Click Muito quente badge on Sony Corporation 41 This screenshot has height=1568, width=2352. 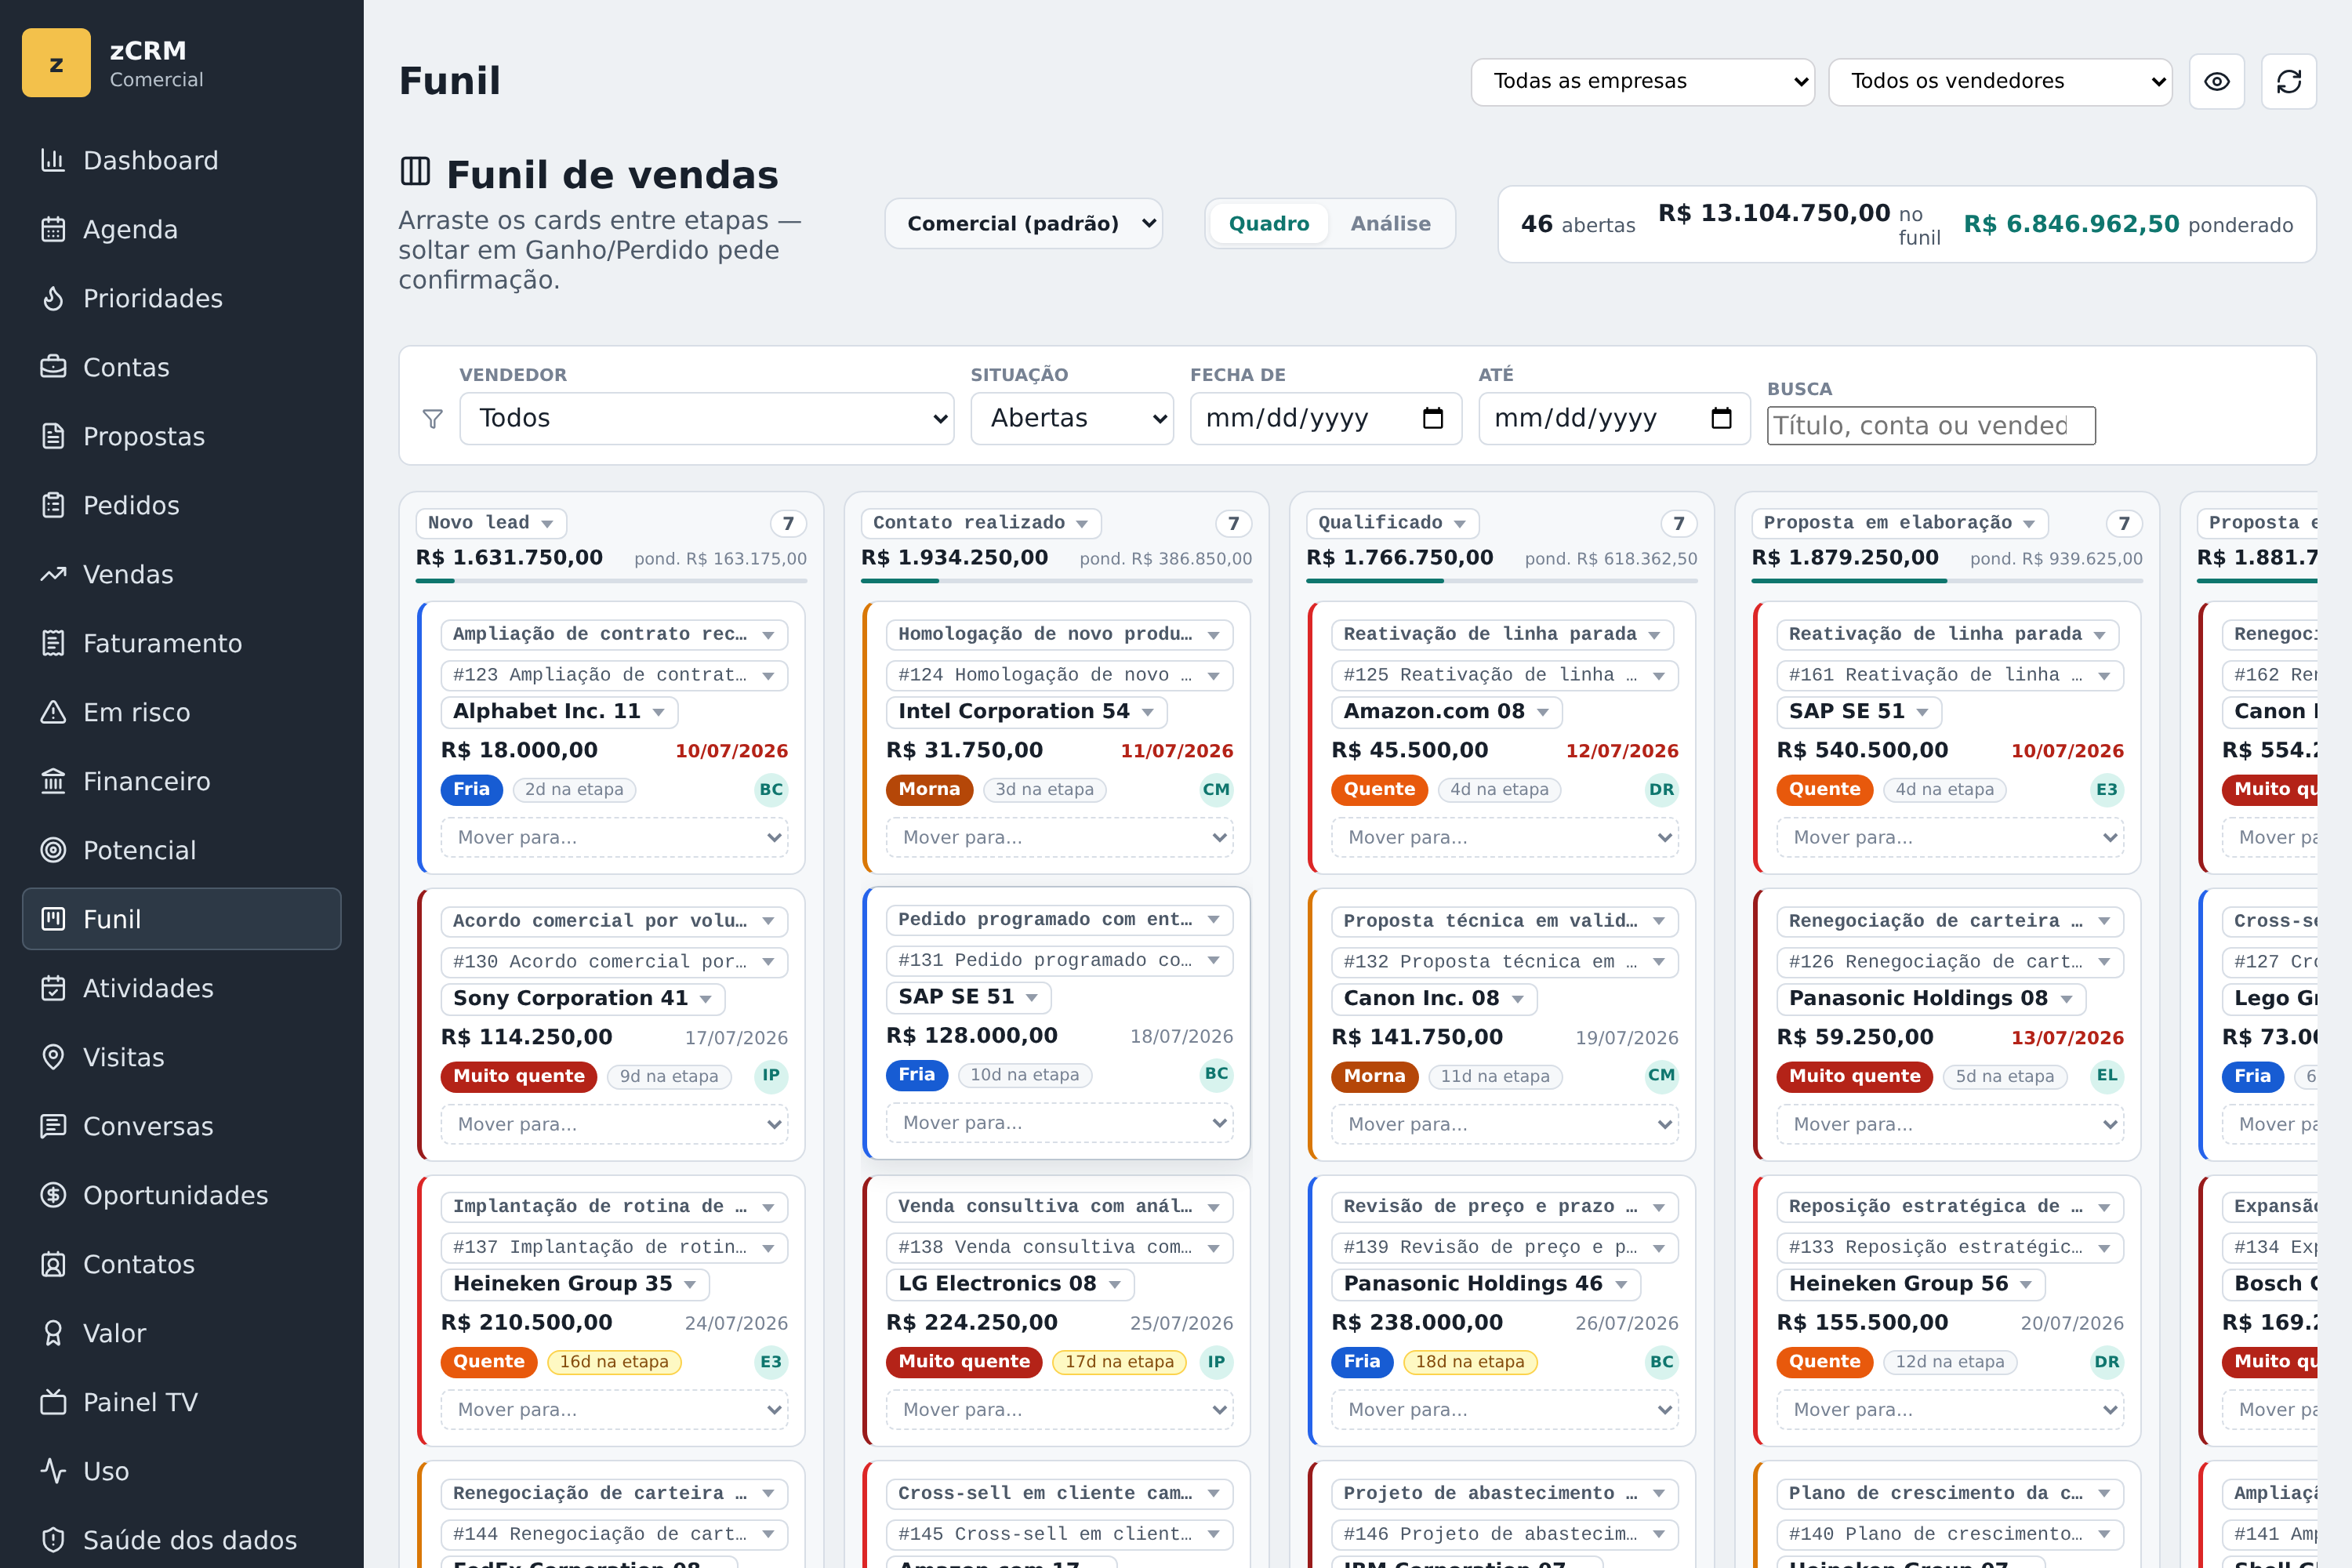coord(519,1076)
